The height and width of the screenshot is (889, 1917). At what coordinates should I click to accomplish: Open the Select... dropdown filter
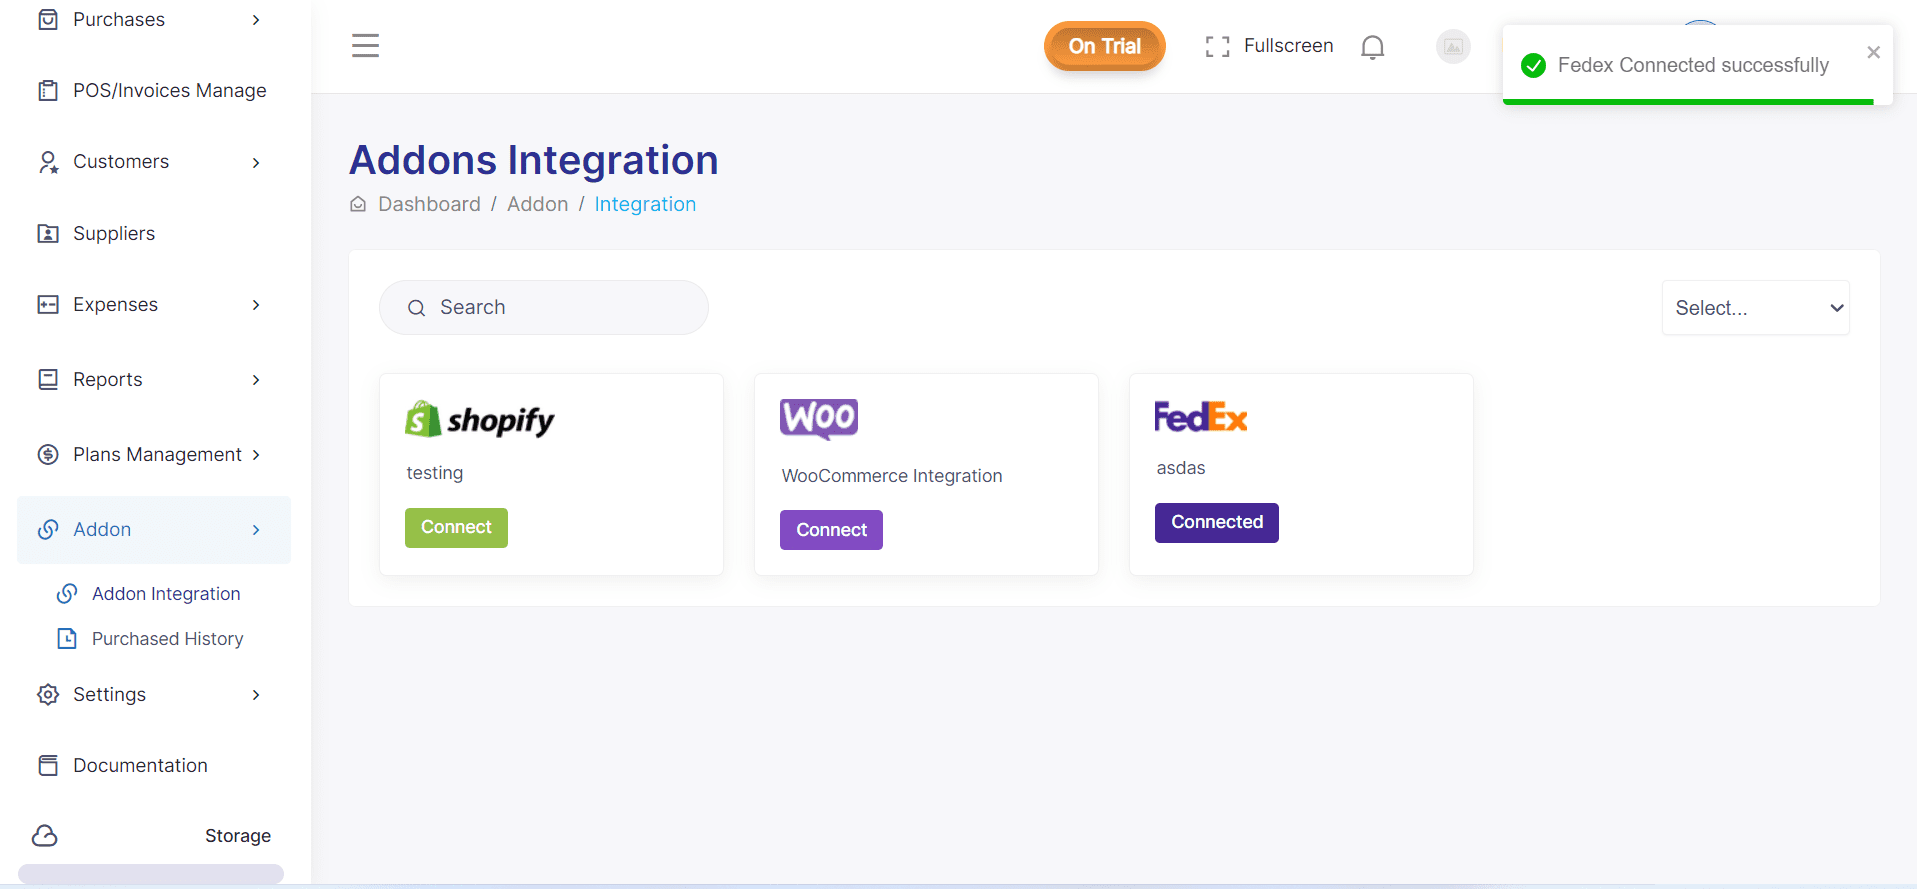(1755, 308)
